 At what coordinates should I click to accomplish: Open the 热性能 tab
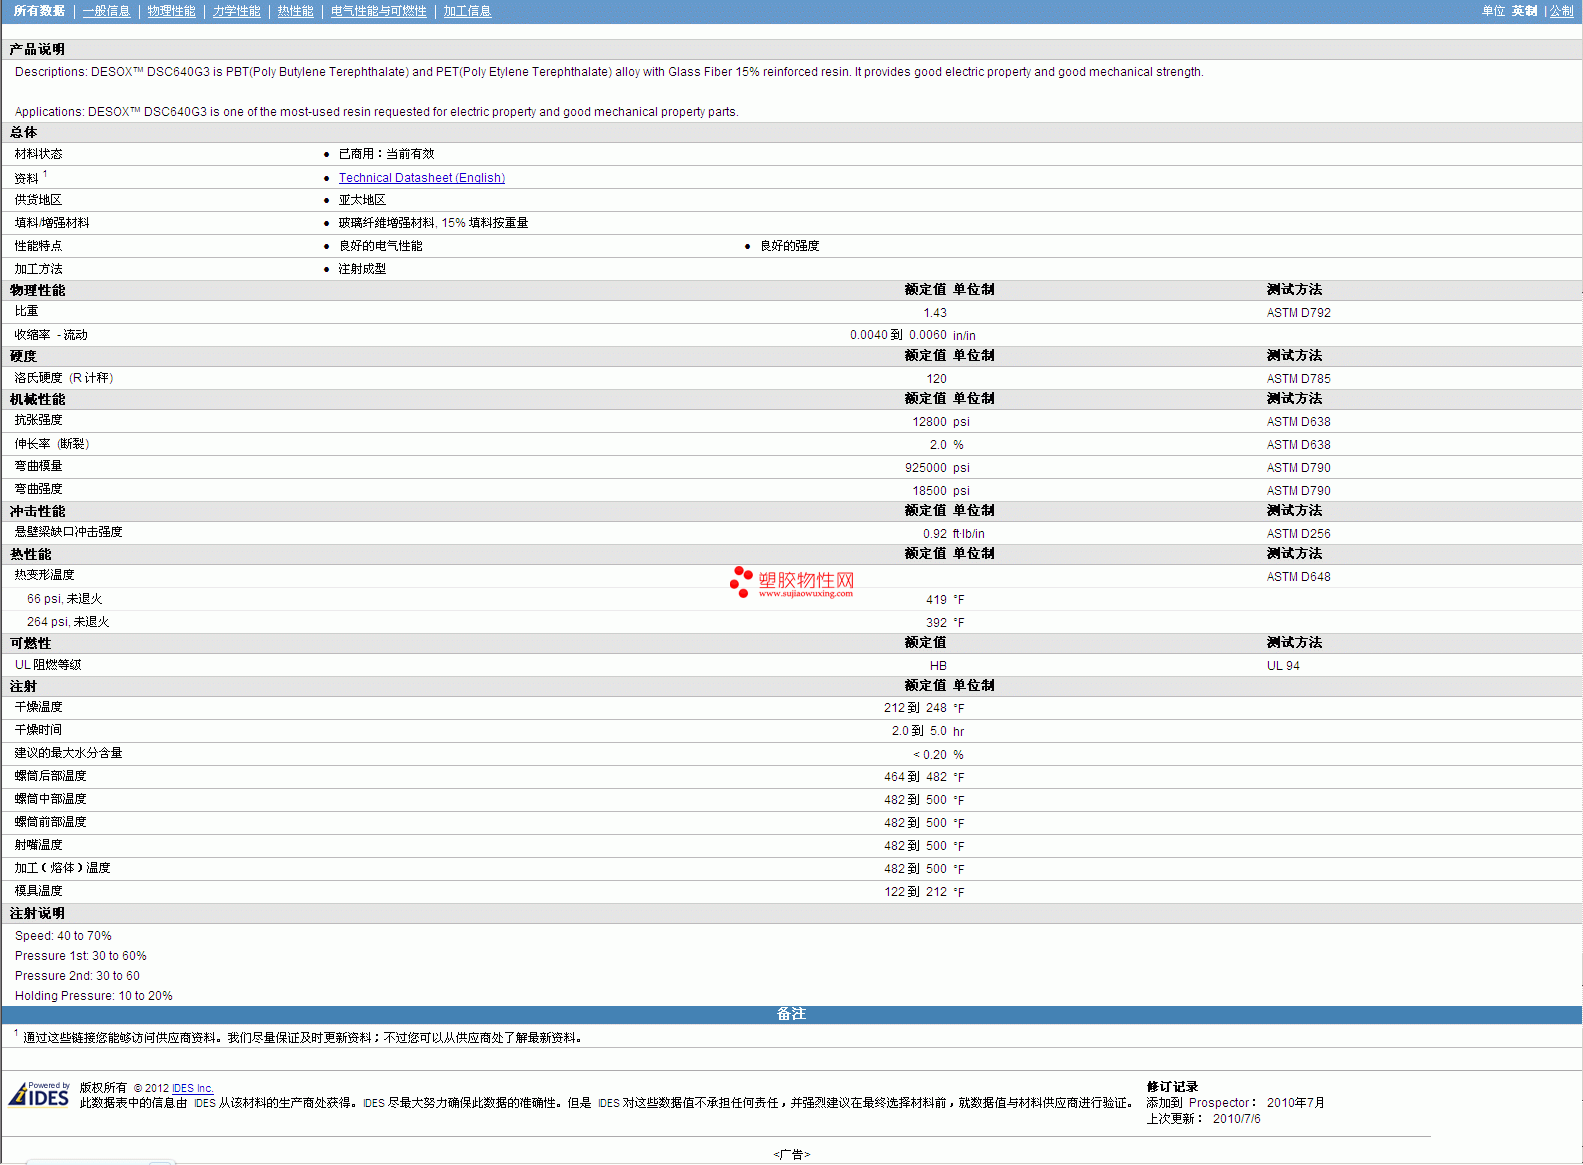point(295,11)
